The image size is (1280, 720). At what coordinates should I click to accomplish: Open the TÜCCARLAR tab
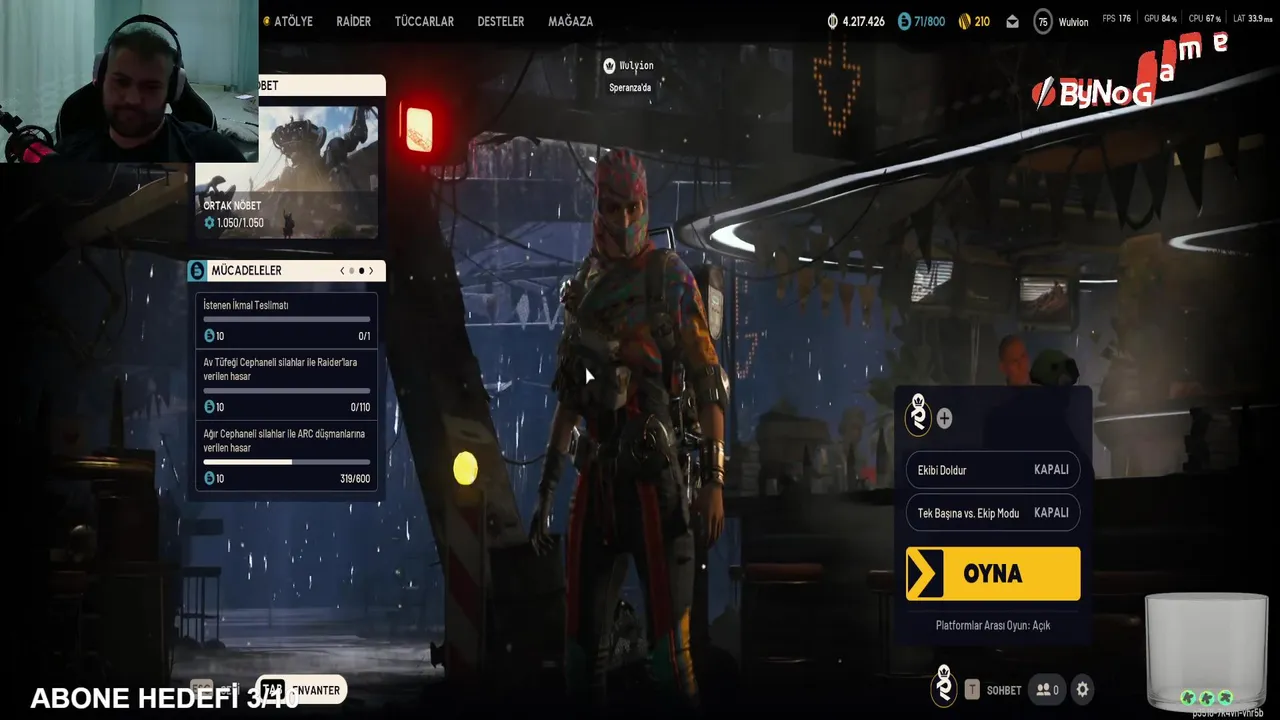coord(424,21)
